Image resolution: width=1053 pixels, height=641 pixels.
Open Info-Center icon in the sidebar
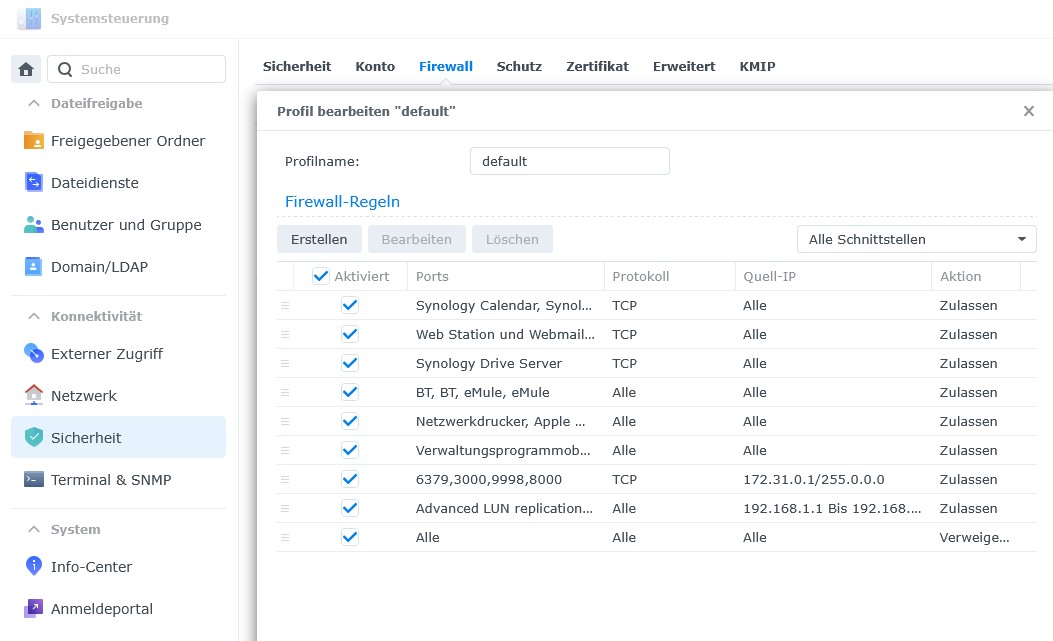[34, 567]
